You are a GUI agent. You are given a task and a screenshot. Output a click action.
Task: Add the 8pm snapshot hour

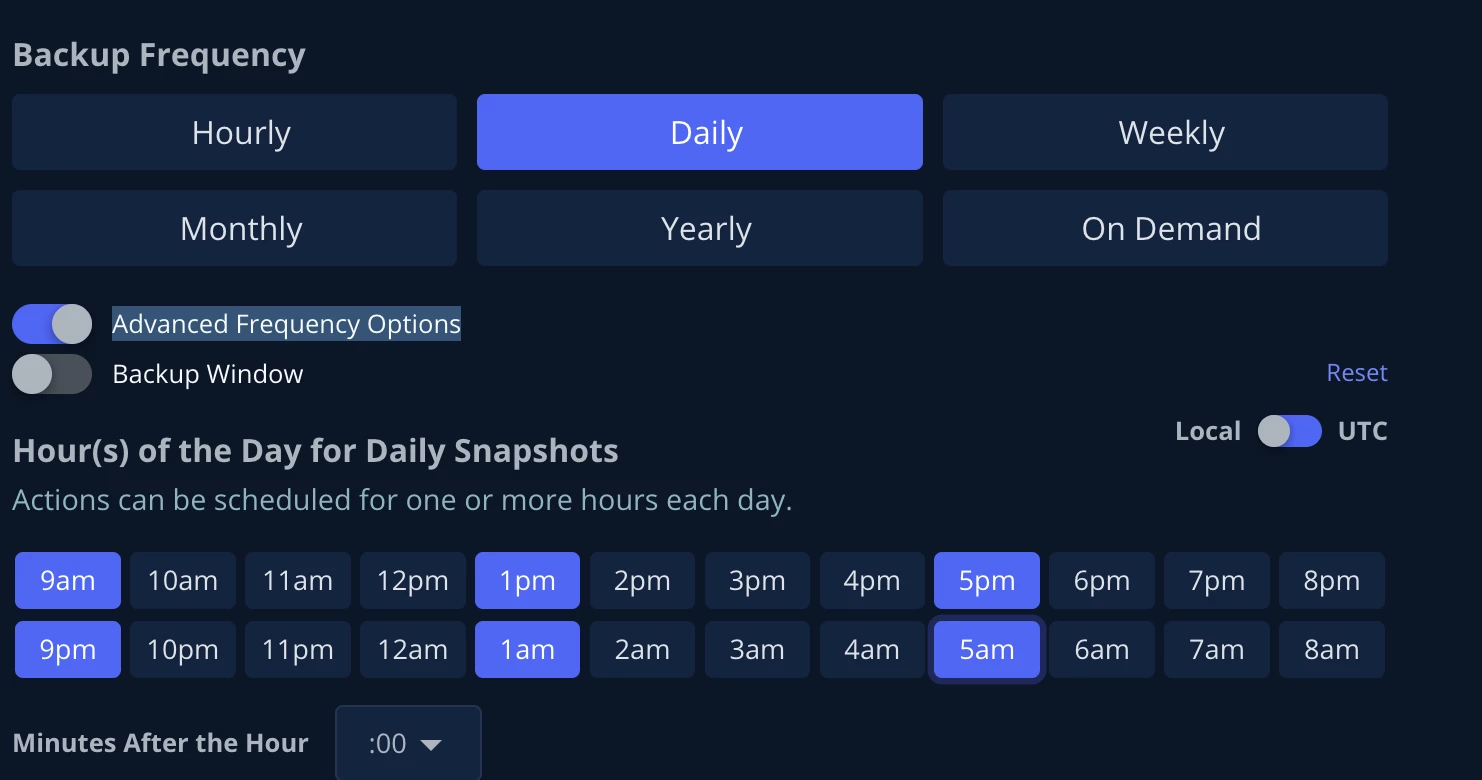click(1332, 581)
